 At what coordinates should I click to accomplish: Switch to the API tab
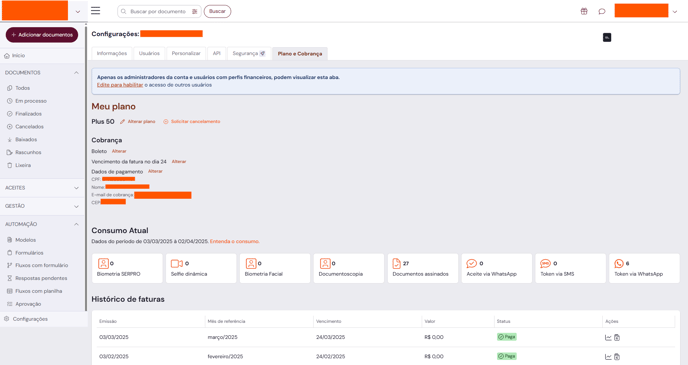(x=217, y=54)
